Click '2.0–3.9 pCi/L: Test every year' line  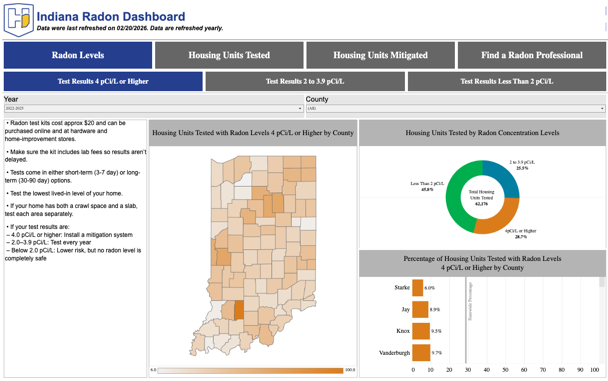[x=48, y=242]
